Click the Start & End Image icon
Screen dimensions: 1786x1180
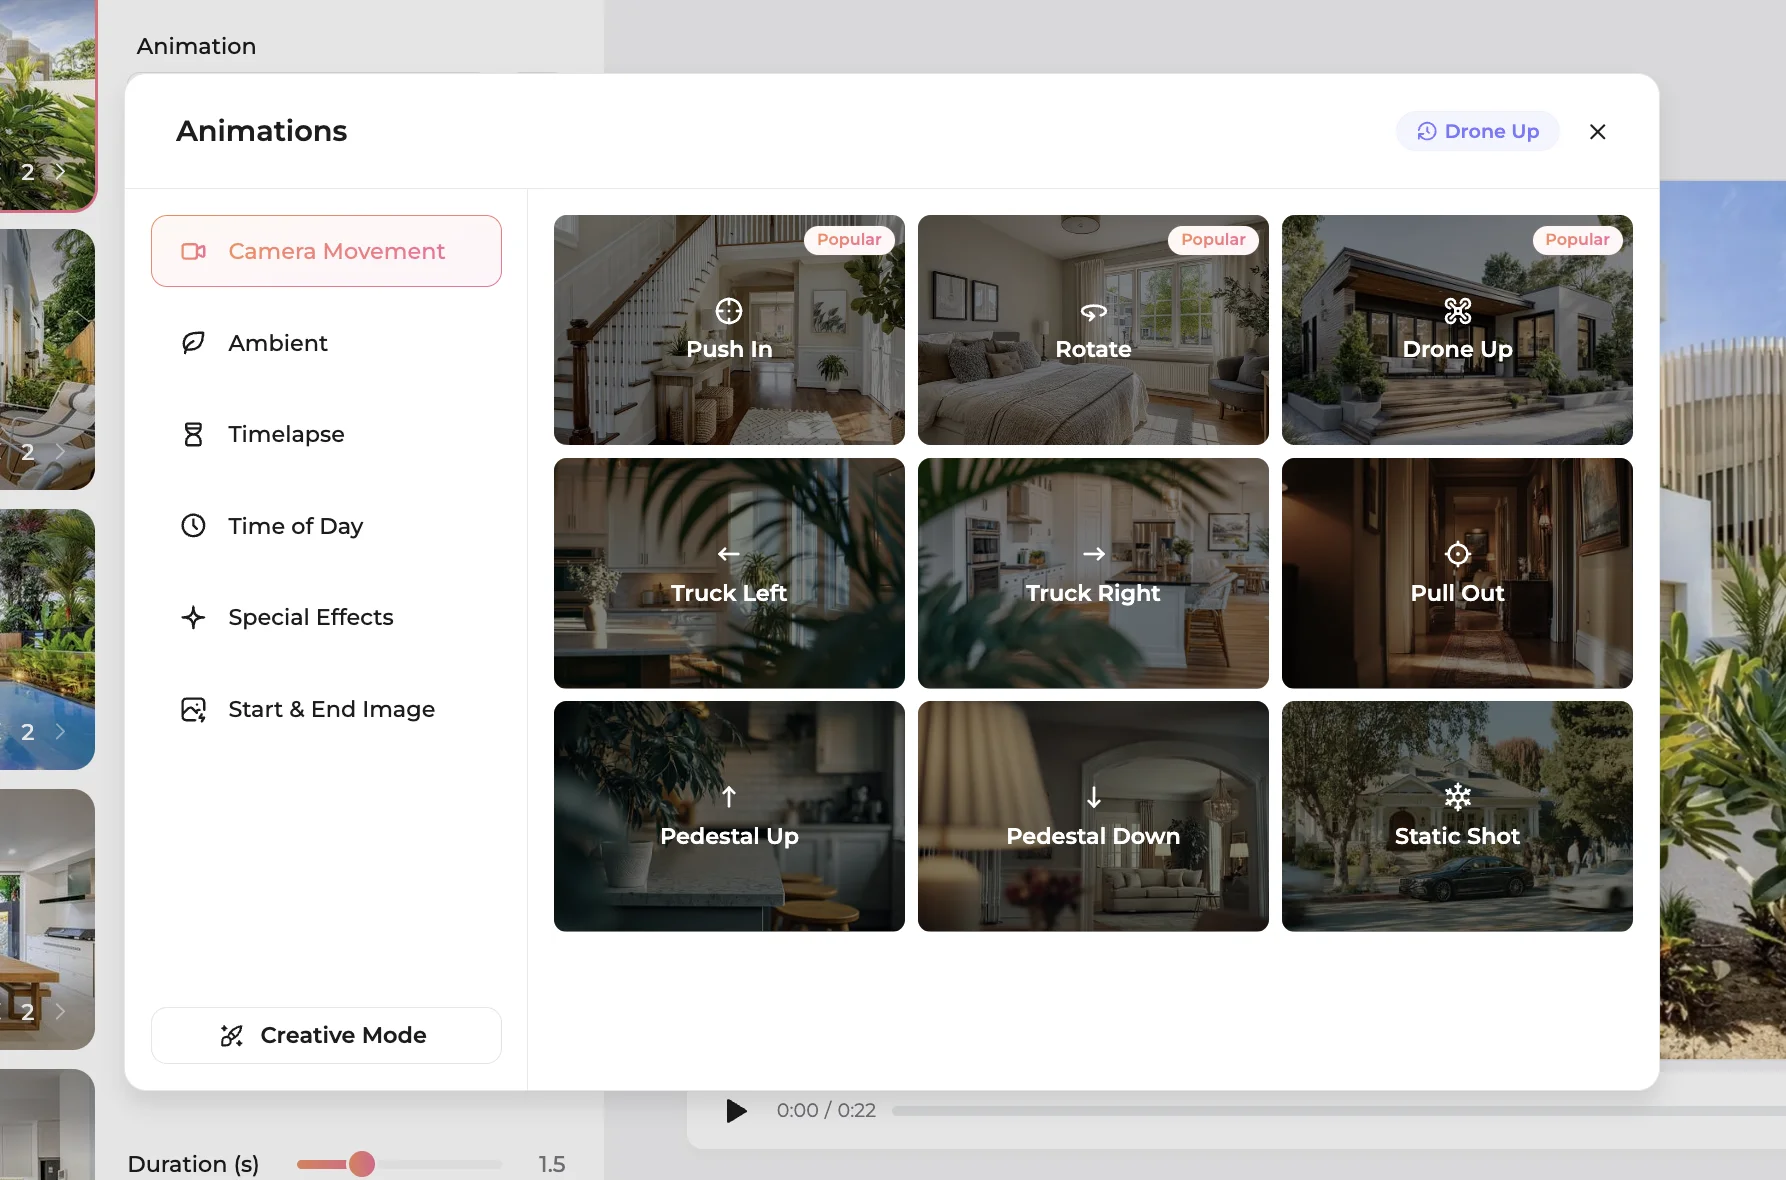coord(193,709)
